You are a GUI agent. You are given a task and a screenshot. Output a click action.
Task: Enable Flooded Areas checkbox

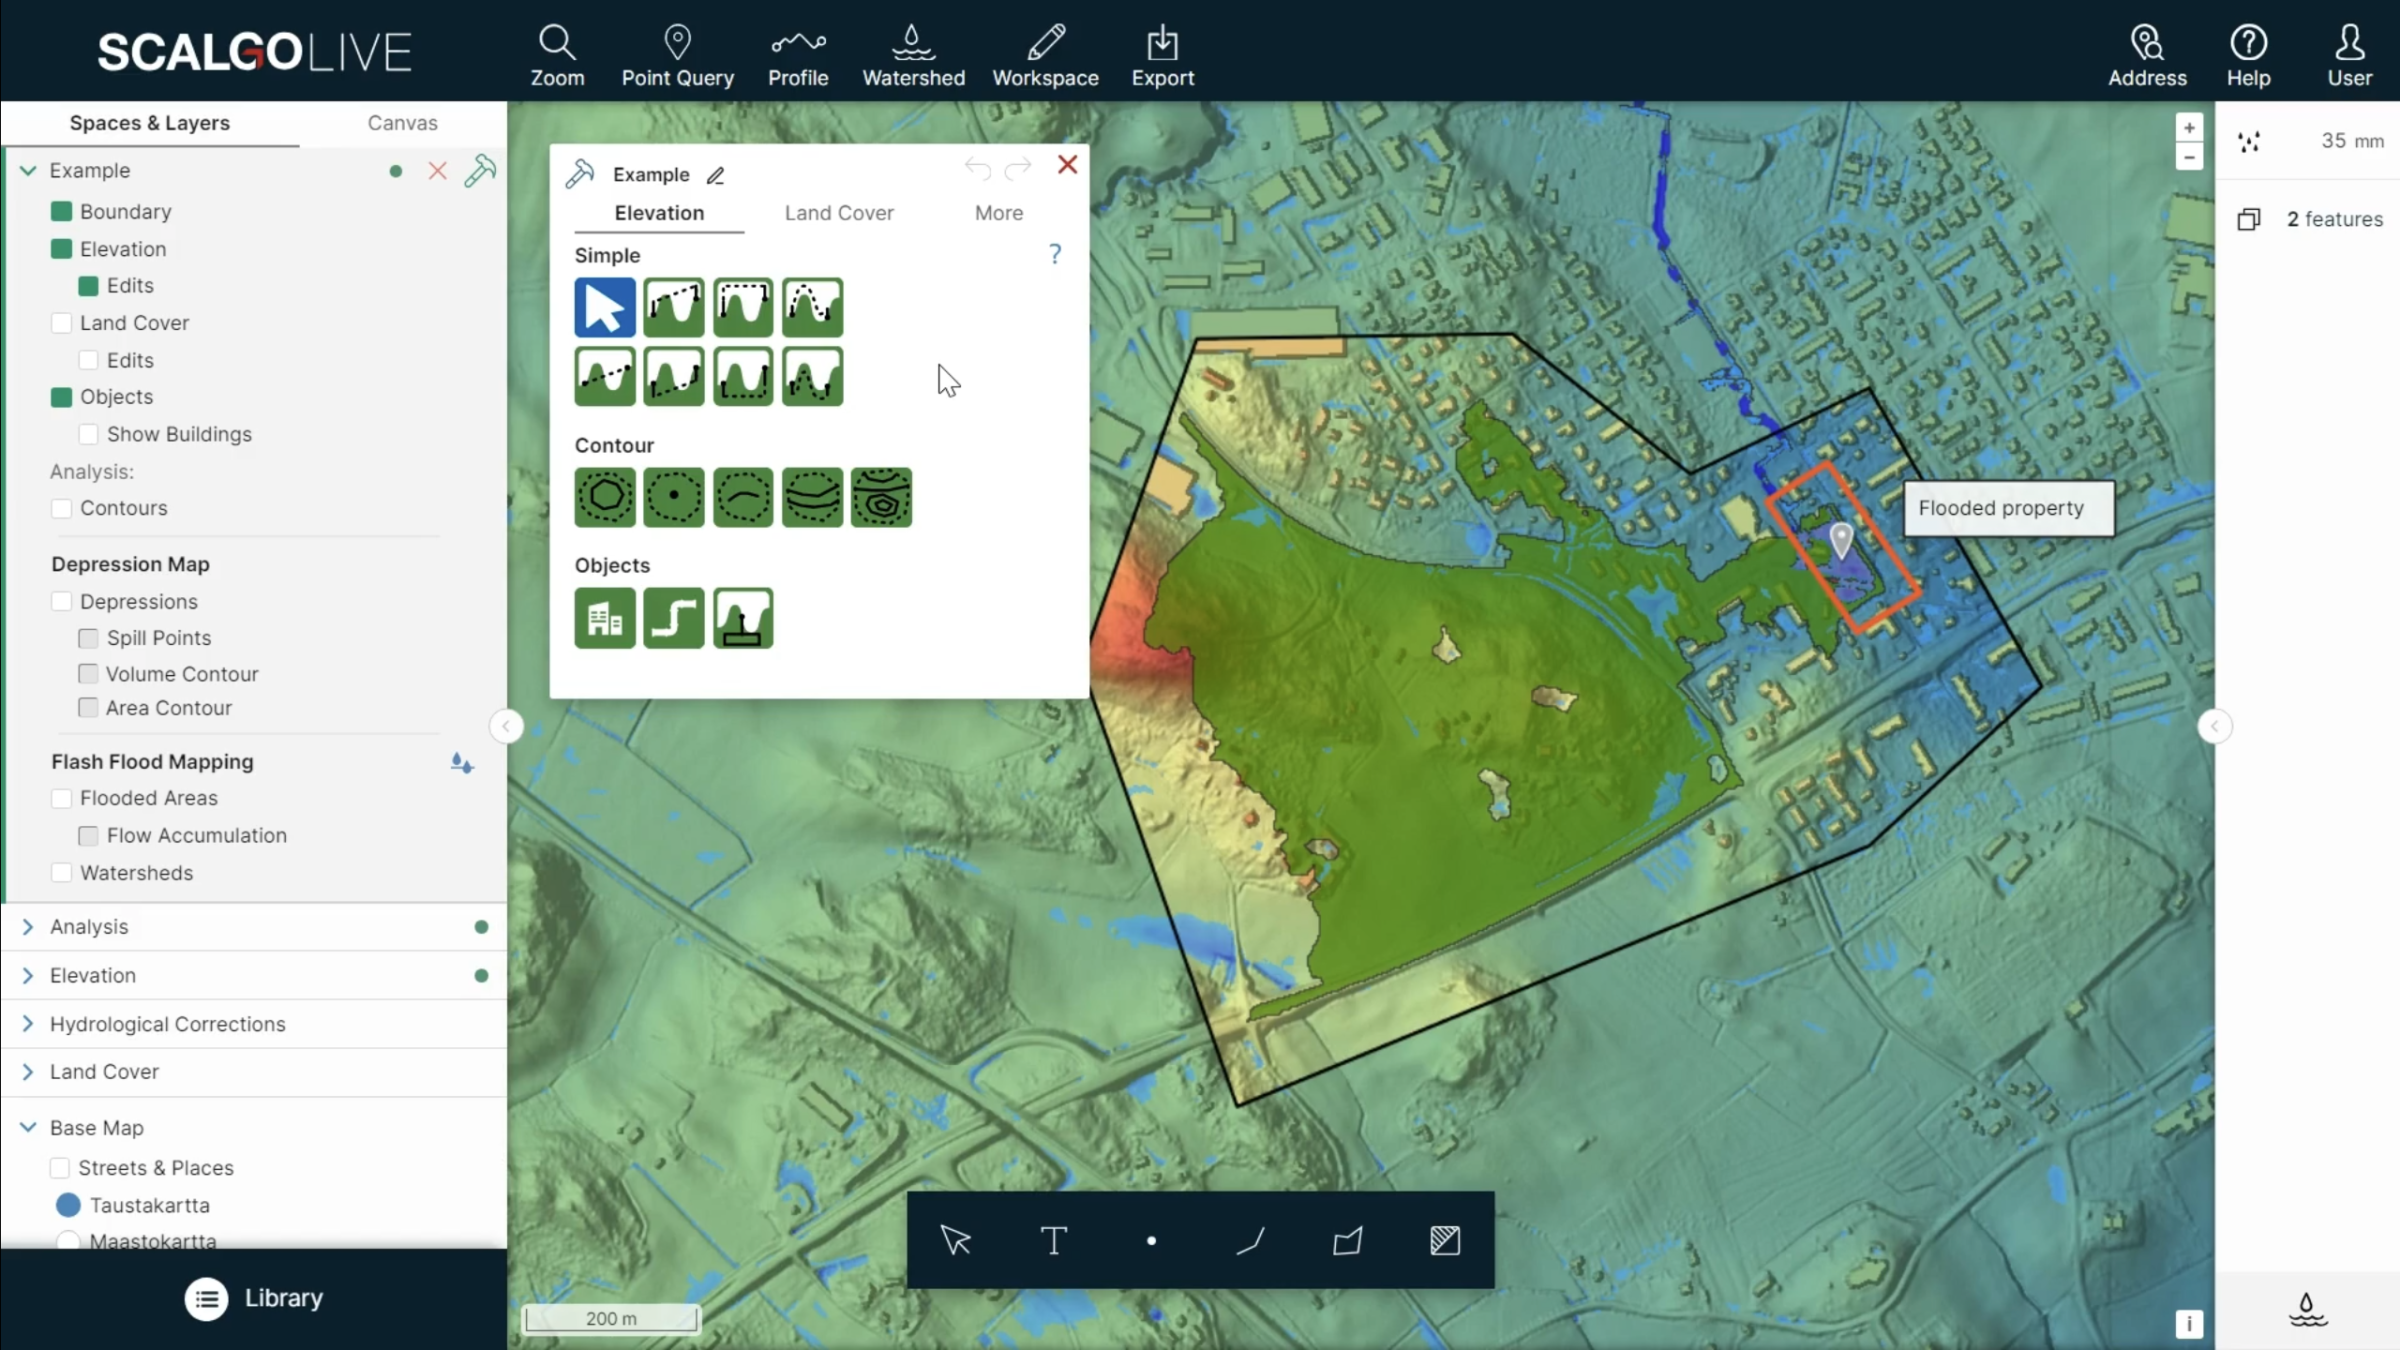61,798
